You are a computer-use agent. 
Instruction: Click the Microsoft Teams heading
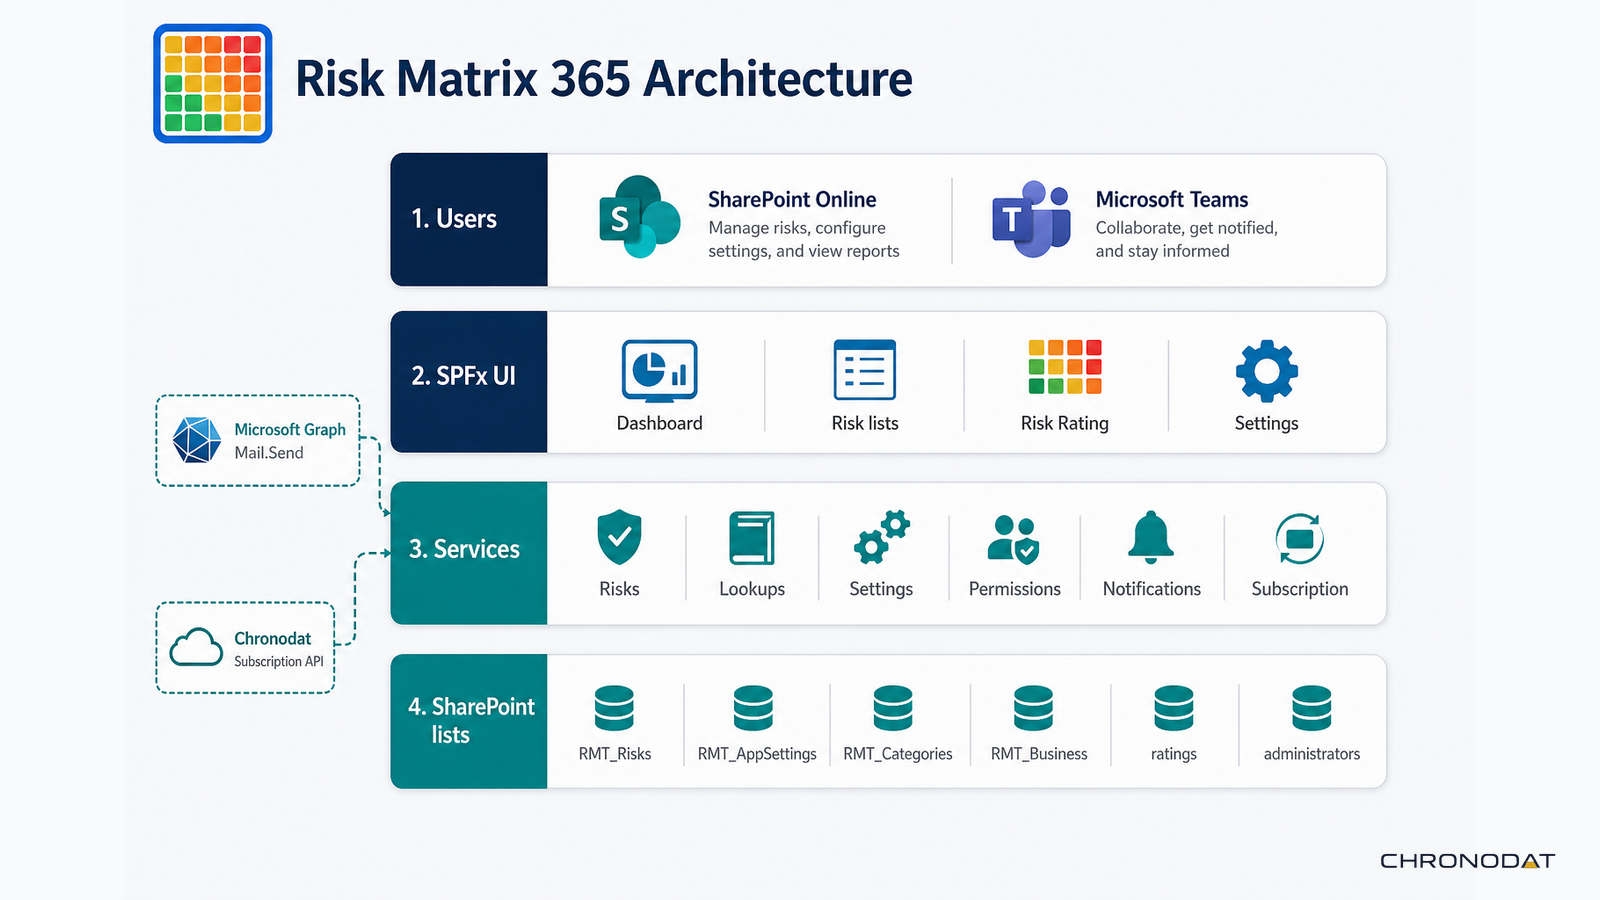click(x=1172, y=200)
